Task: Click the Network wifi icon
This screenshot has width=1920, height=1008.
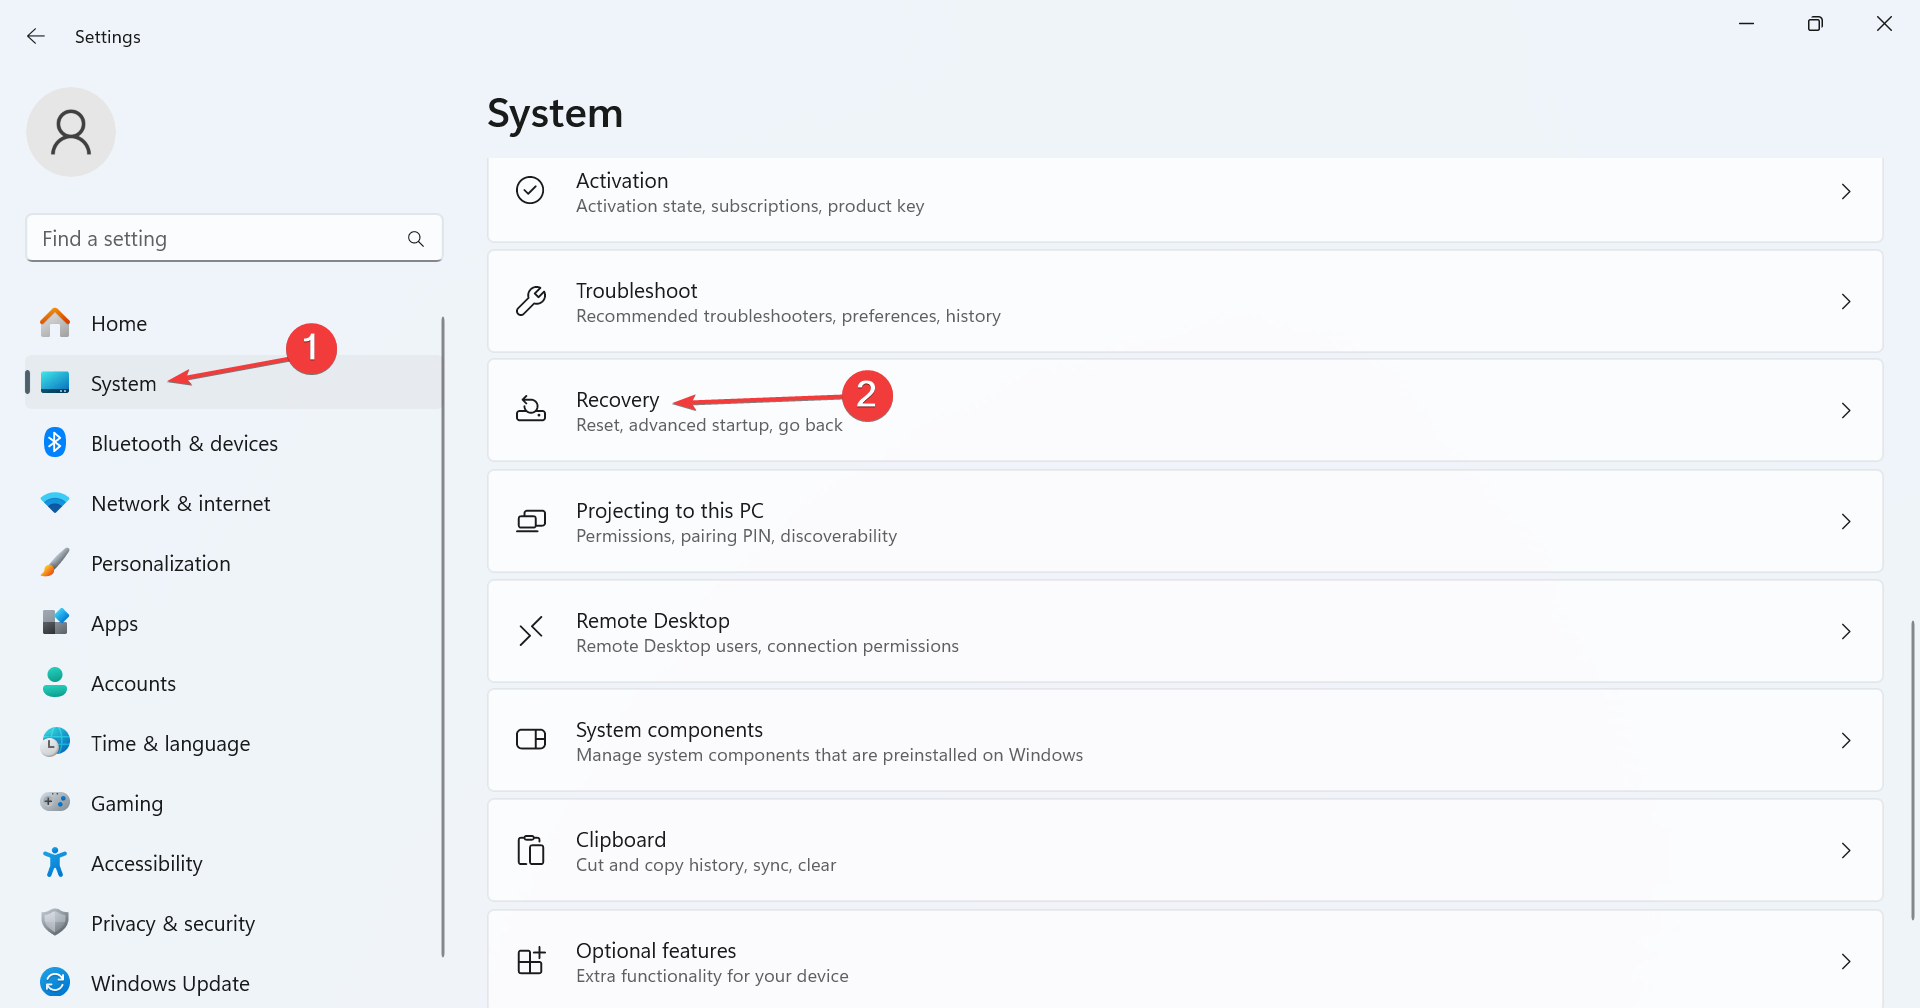Action: point(55,503)
